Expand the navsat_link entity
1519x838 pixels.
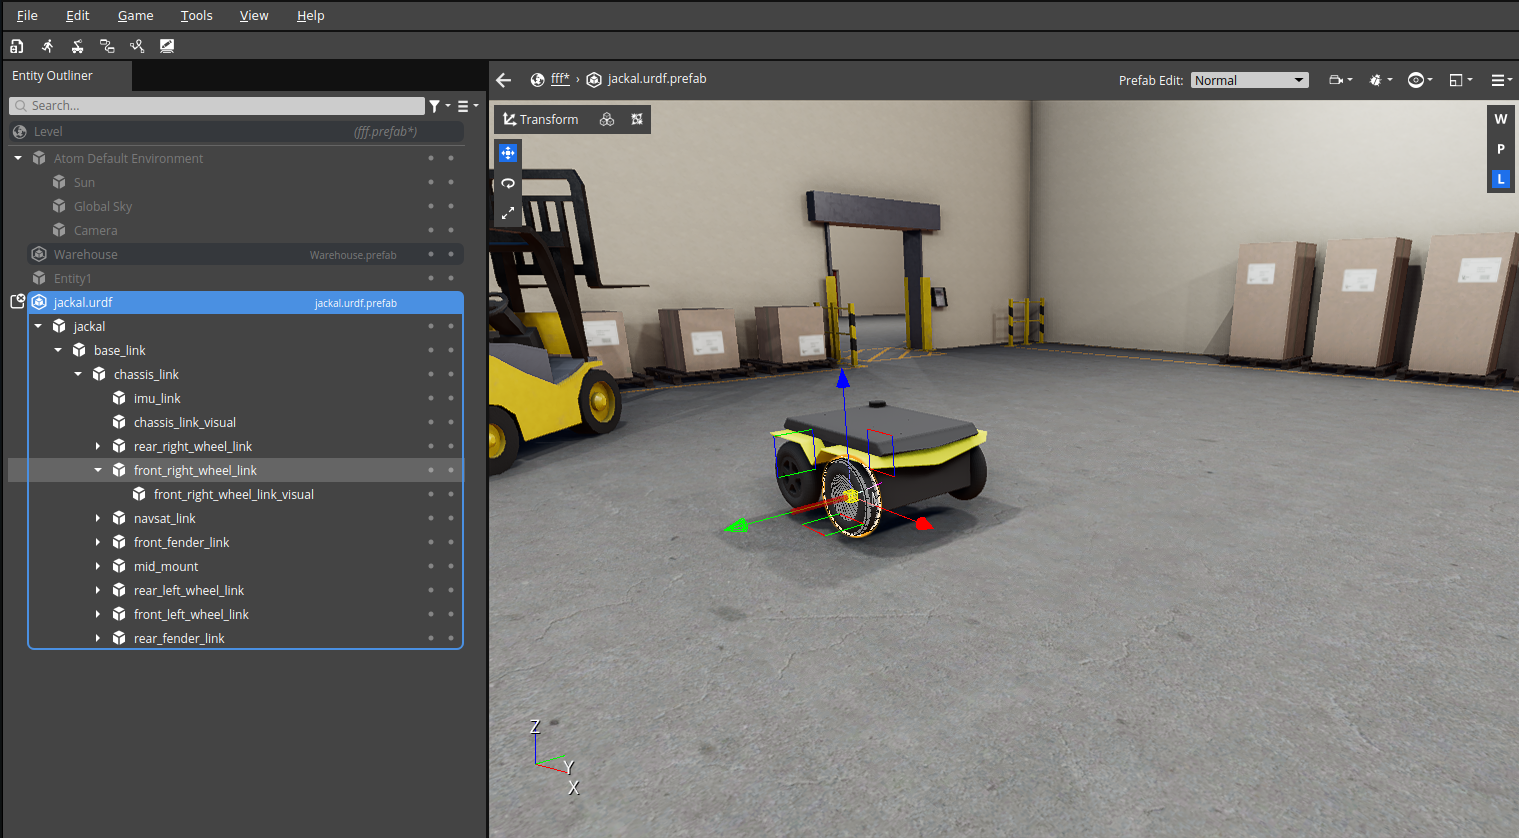98,518
